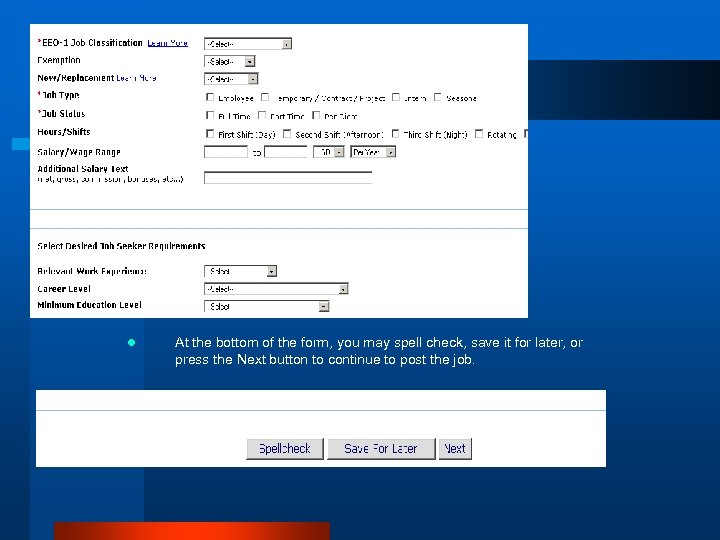Click the Career Level label
720x540 pixels.
coord(64,289)
